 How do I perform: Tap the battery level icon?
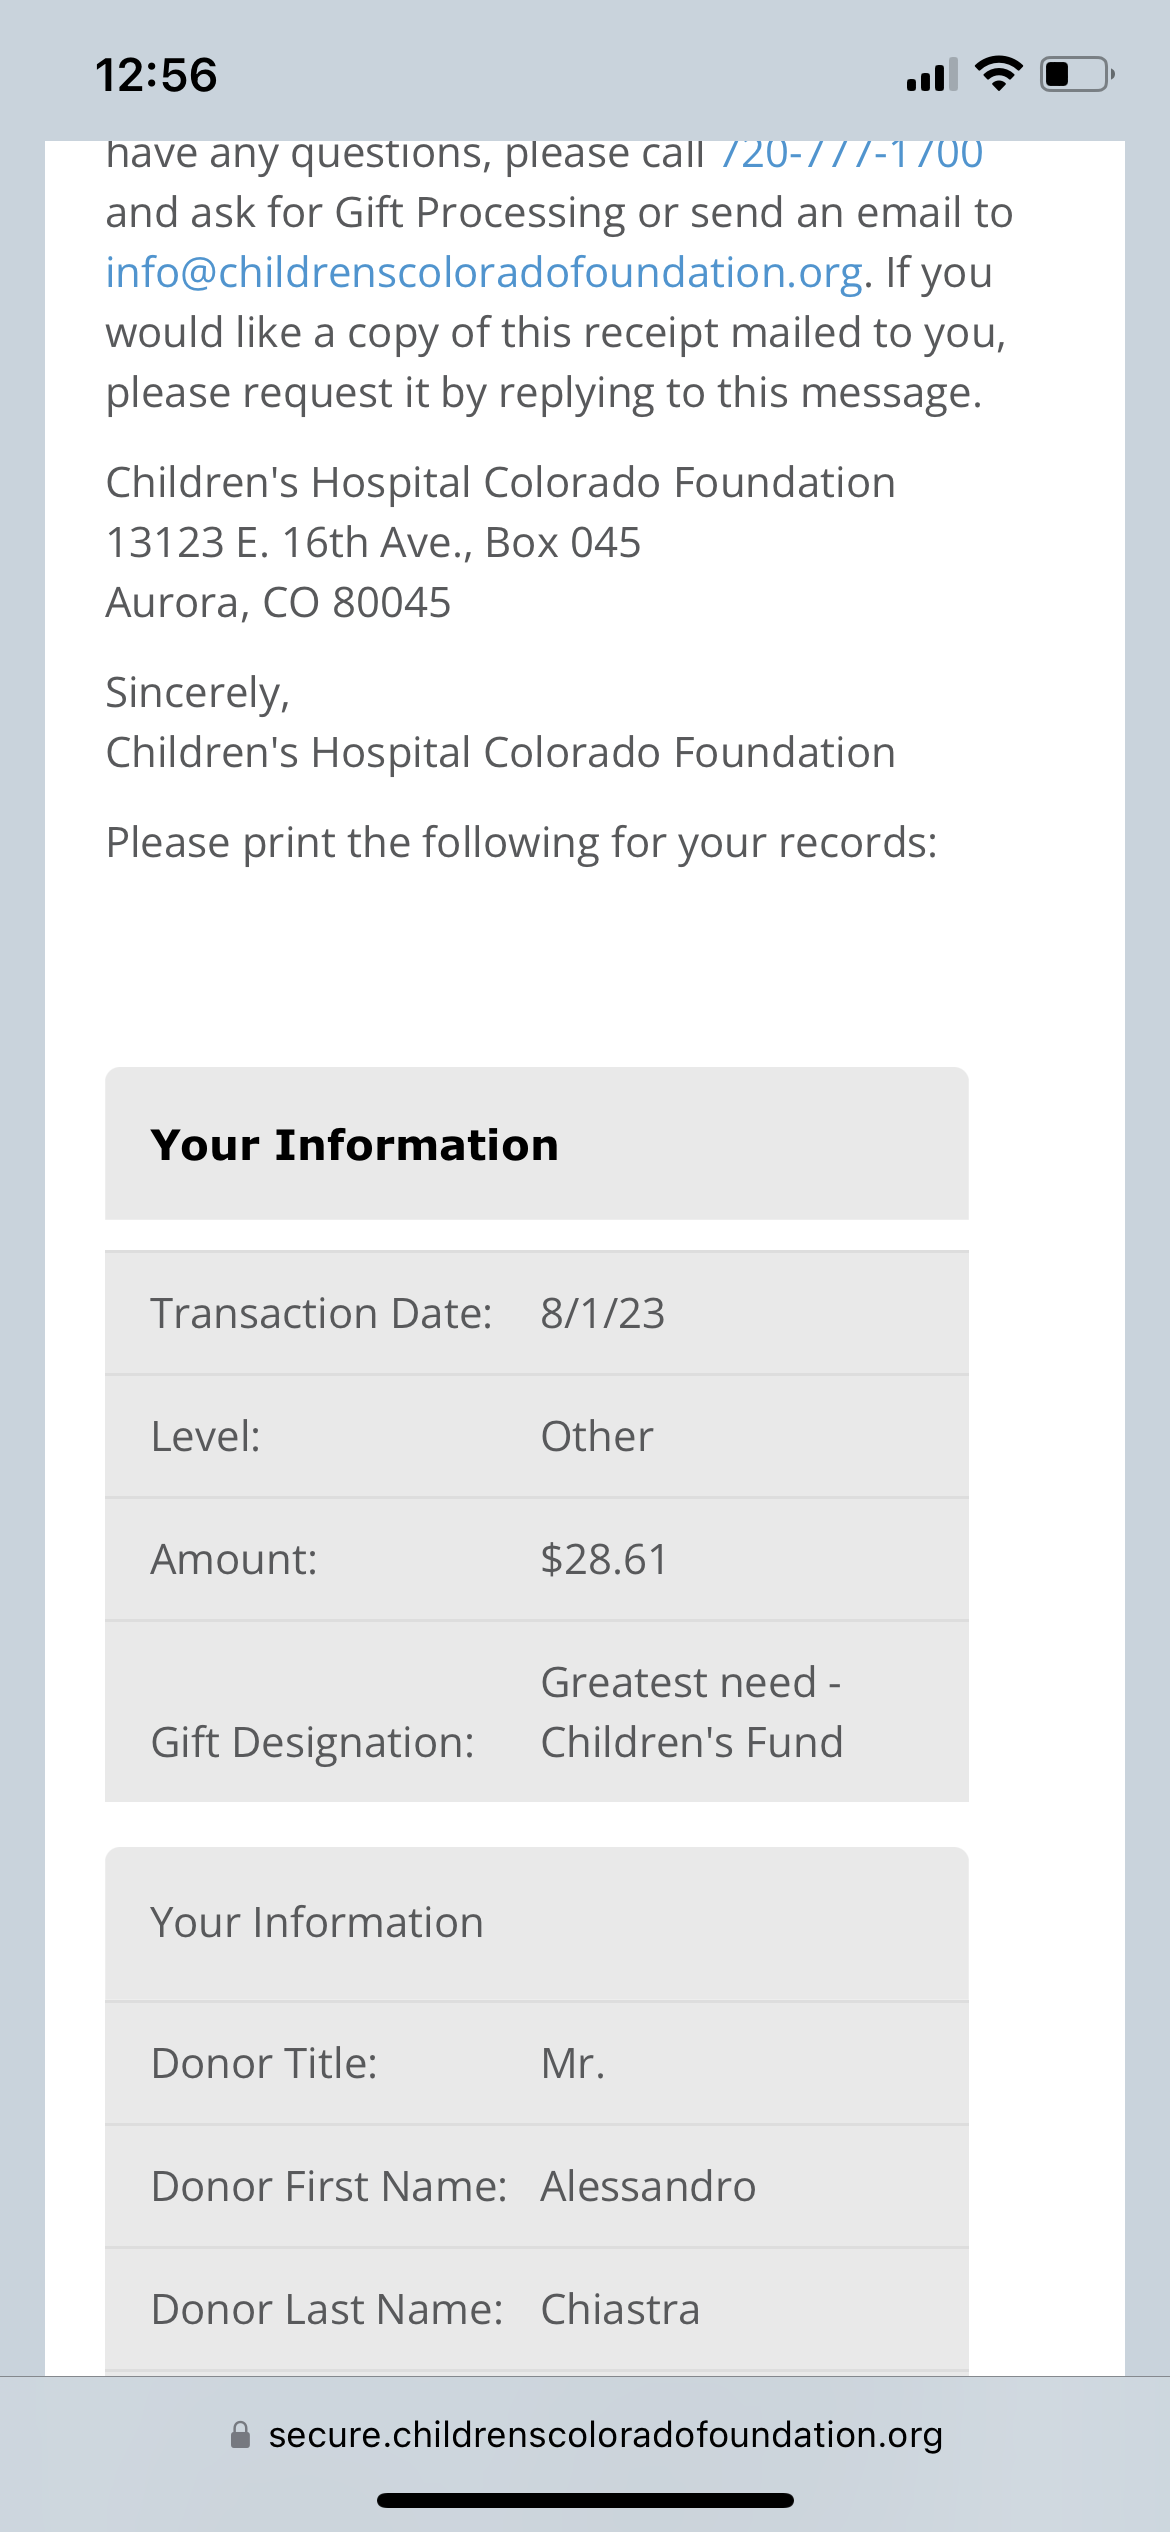click(x=1077, y=75)
